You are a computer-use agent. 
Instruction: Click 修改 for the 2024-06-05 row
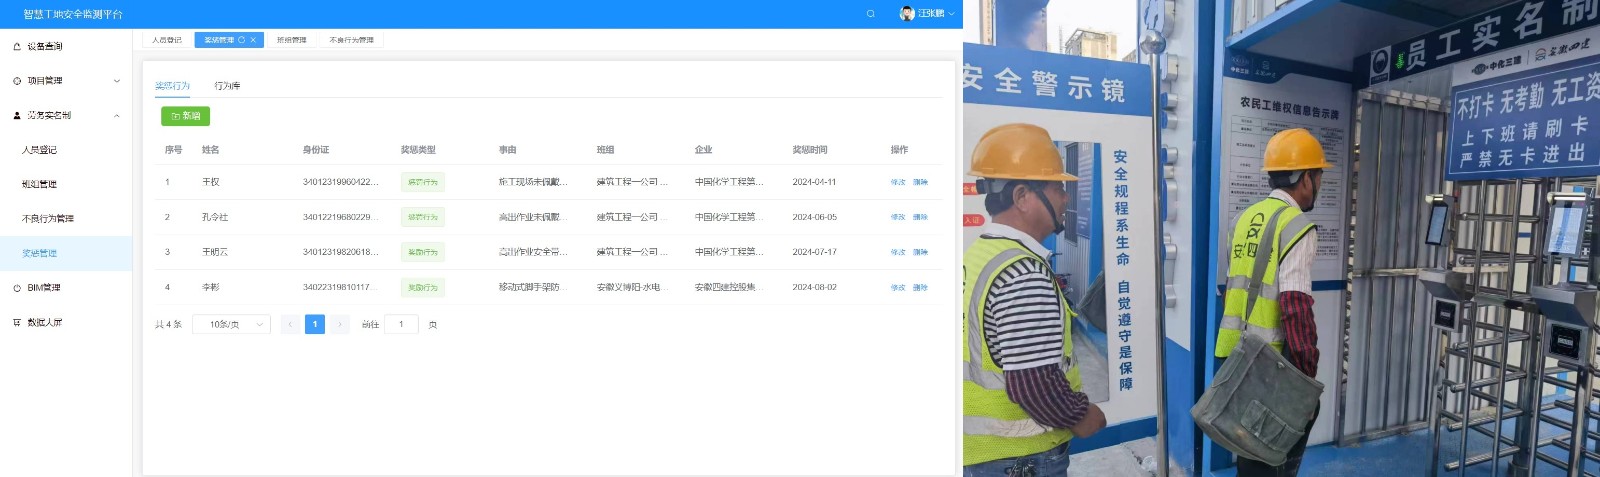tap(898, 217)
